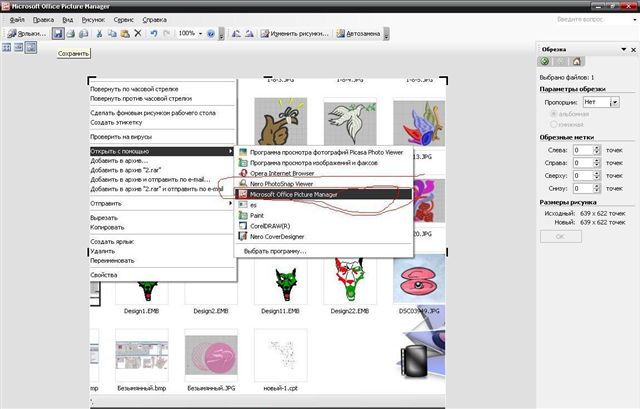
Task: Open the Обрезка task pane menu arrow
Action: (x=622, y=48)
